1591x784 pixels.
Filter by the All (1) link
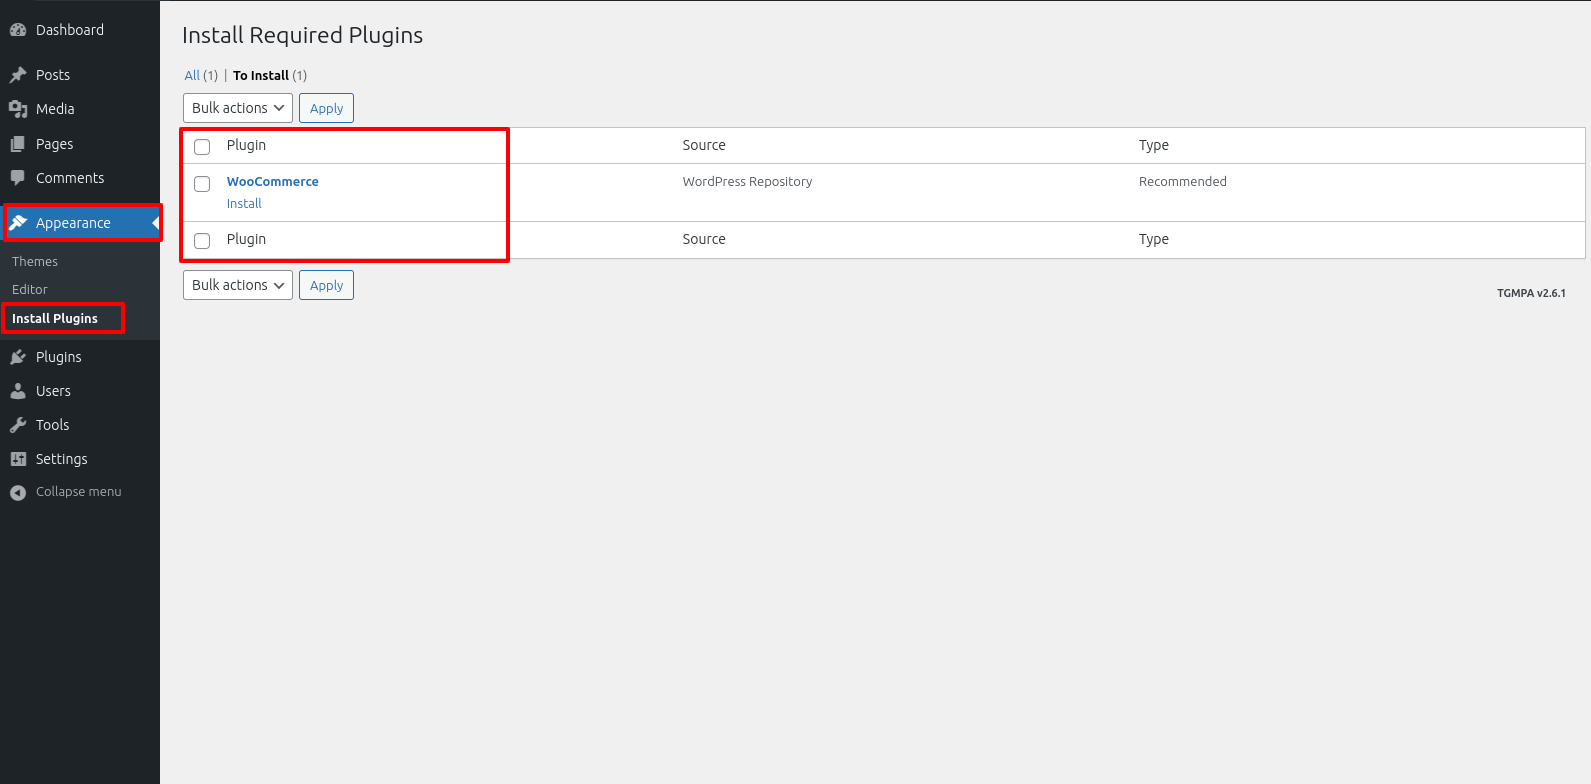point(201,75)
